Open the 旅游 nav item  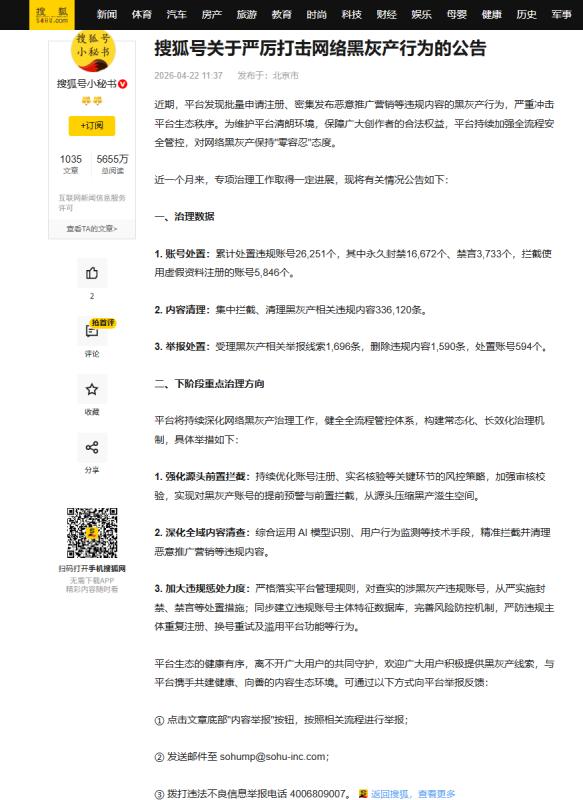point(246,15)
